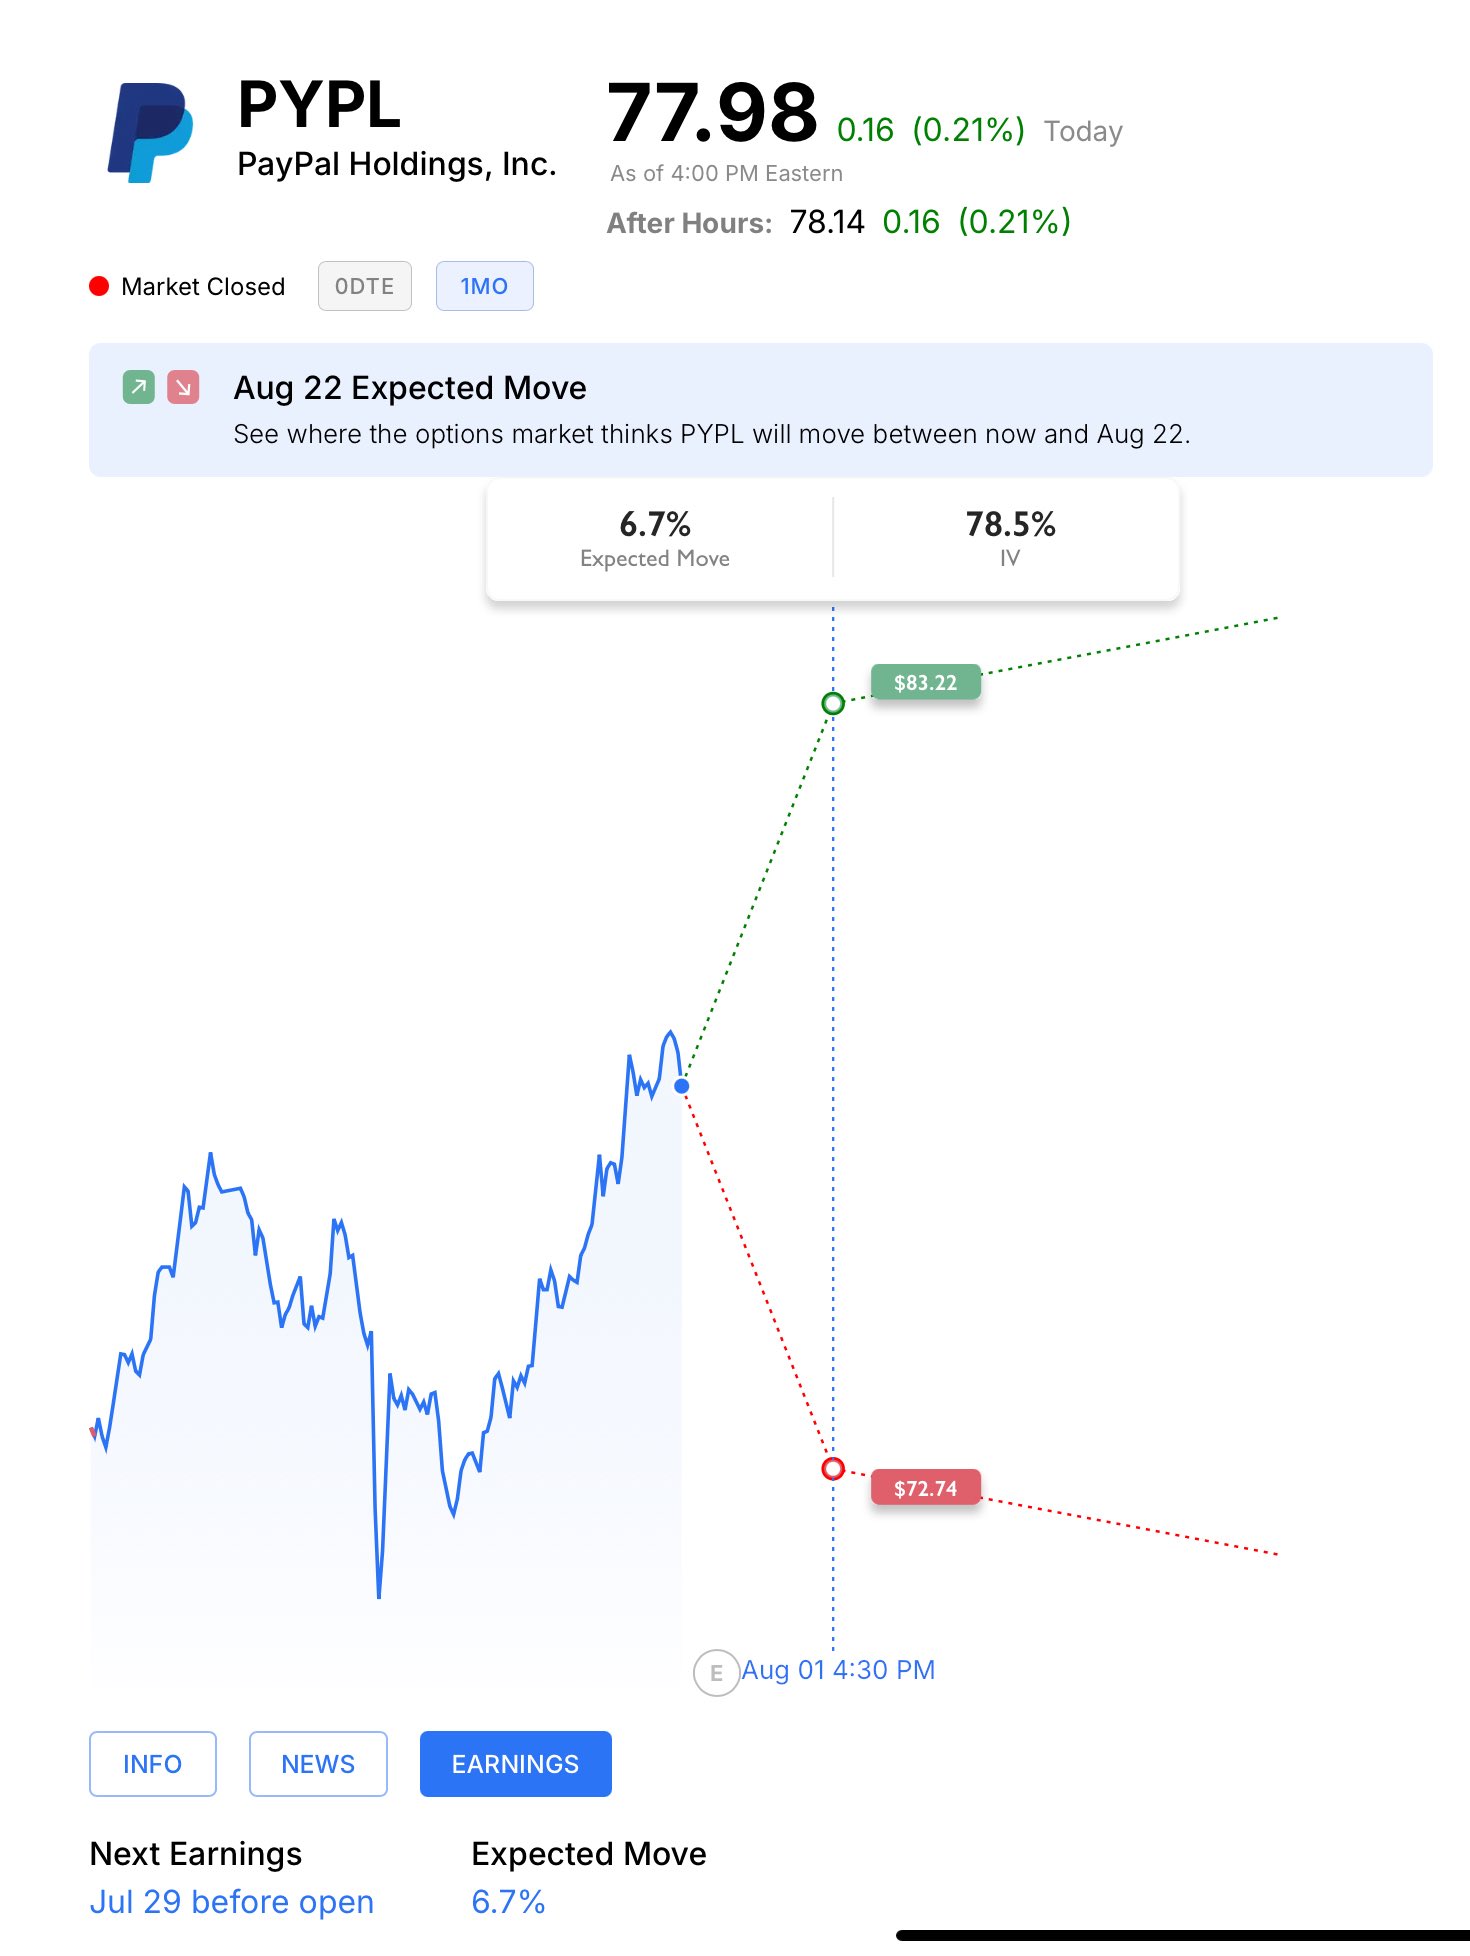Click the $72.74 lower price label

pyautogui.click(x=925, y=1488)
